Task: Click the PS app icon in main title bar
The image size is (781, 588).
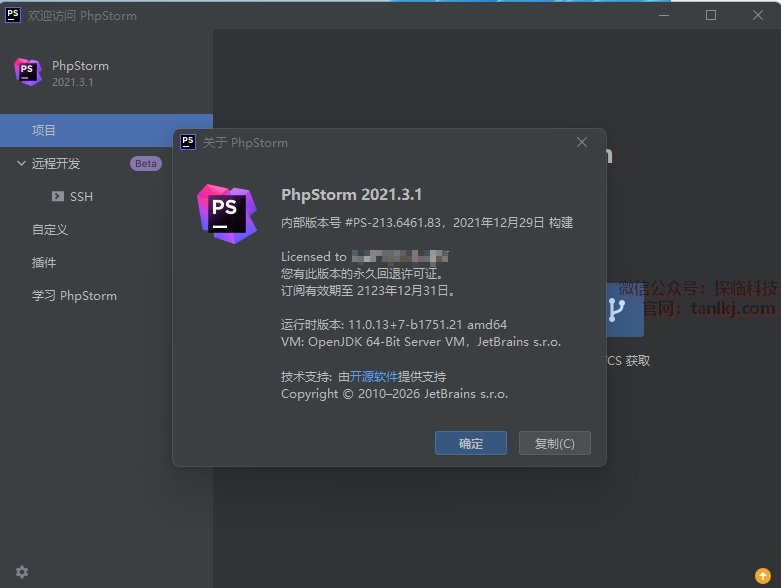Action: click(x=13, y=15)
